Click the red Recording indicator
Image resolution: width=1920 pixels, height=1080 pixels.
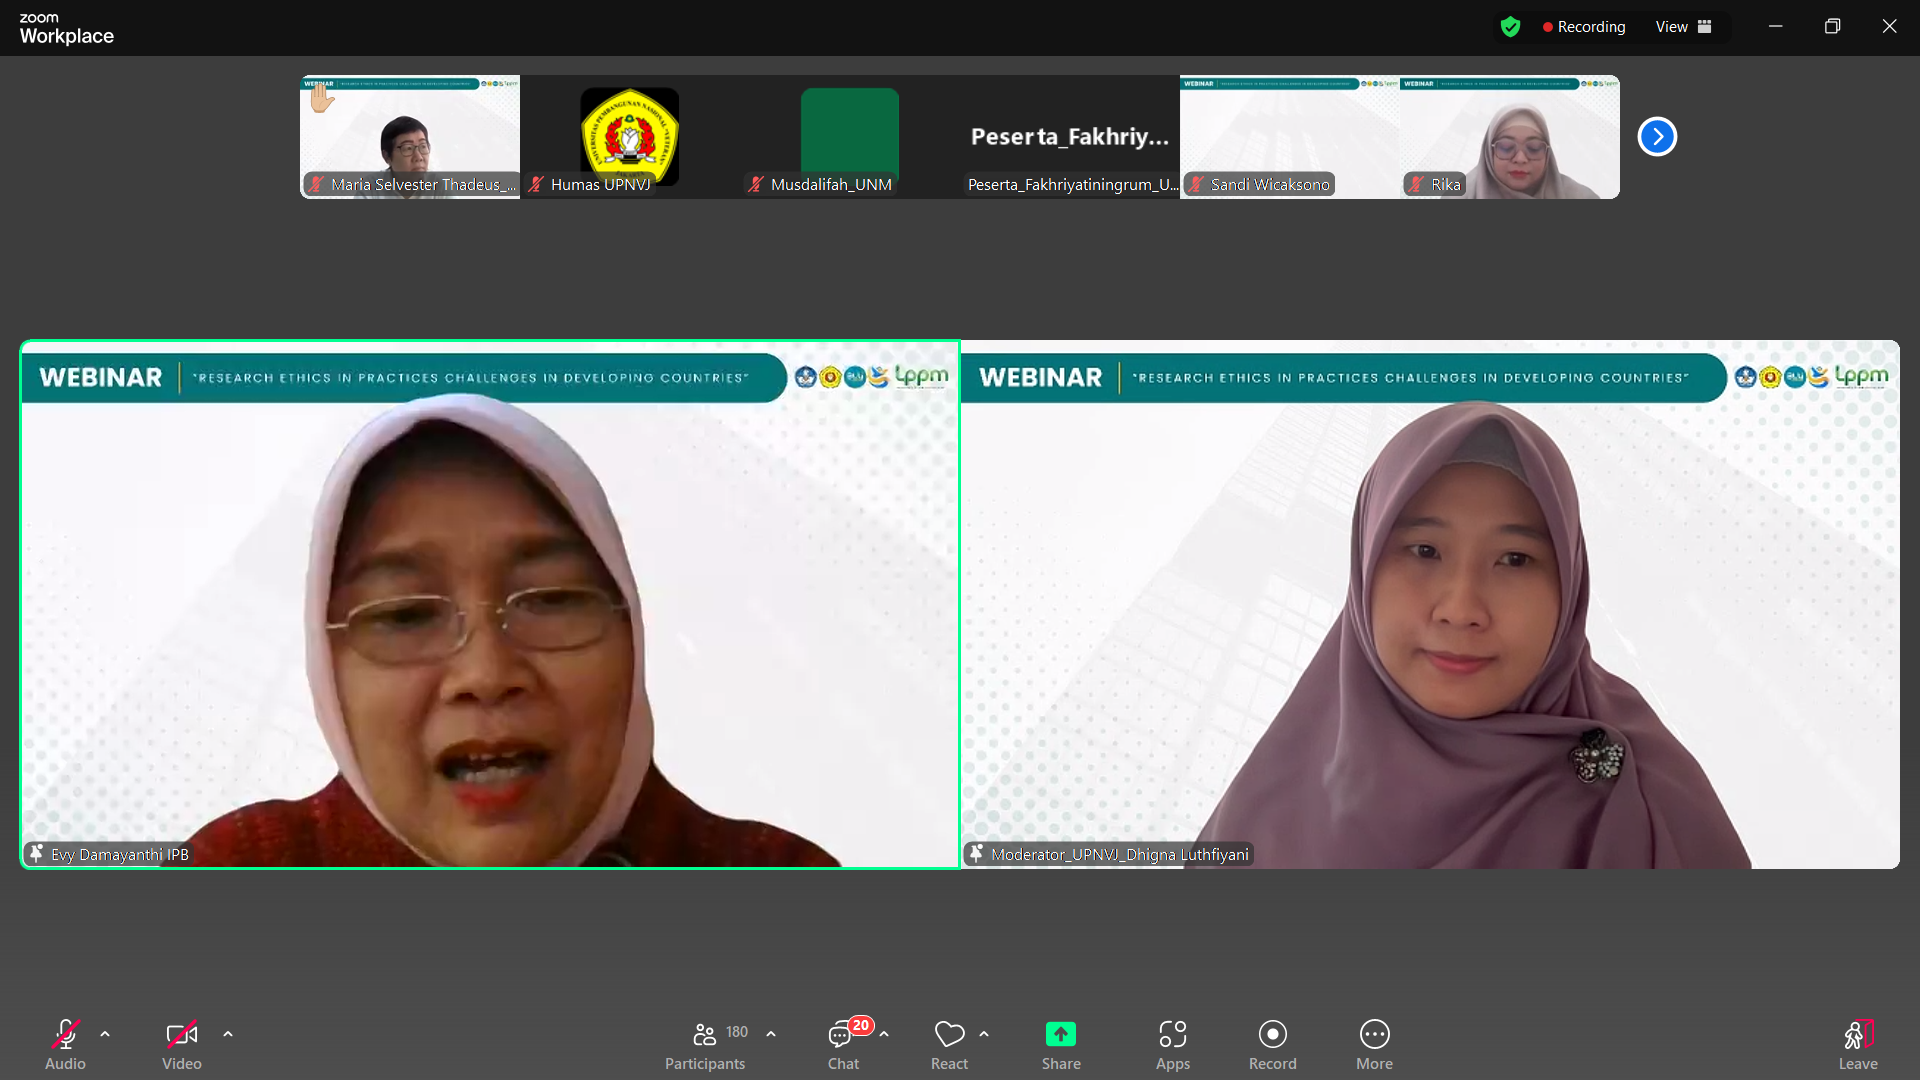point(1584,27)
